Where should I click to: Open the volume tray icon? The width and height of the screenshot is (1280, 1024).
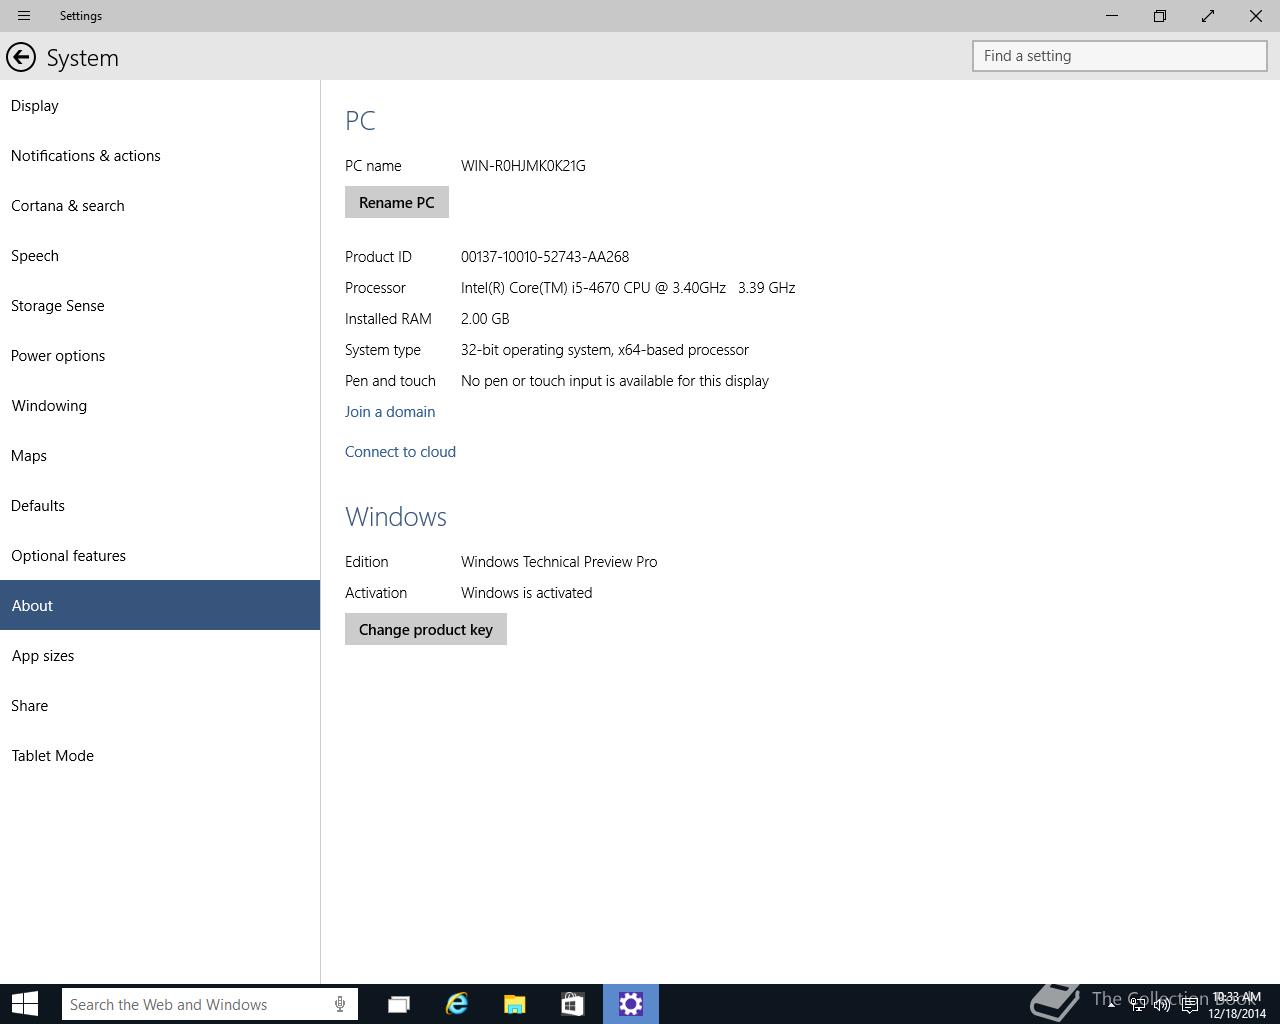click(1162, 1005)
